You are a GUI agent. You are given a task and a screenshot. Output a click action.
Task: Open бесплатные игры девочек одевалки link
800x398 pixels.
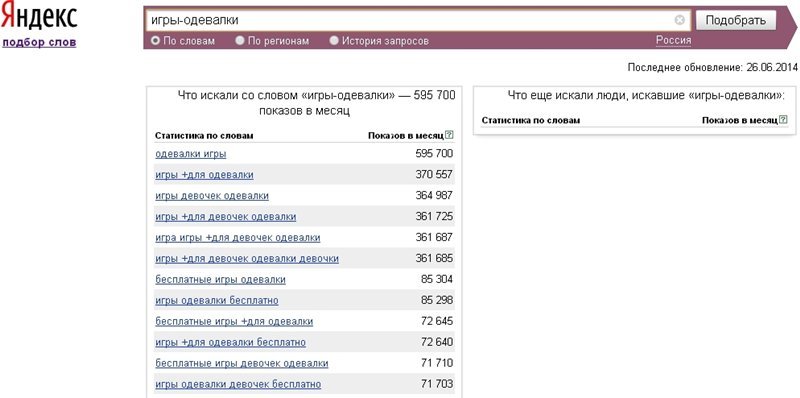point(242,363)
